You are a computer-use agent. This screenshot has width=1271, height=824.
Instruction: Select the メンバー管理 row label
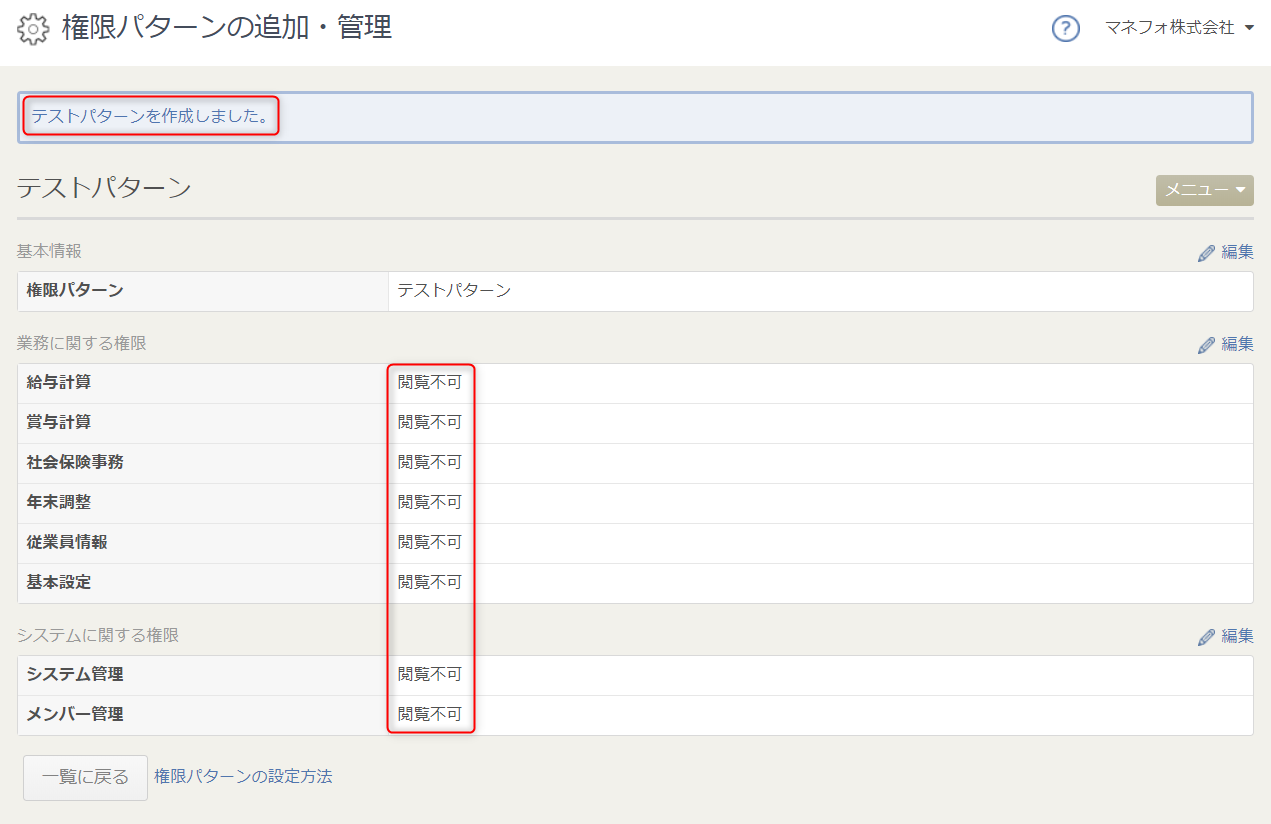point(75,714)
